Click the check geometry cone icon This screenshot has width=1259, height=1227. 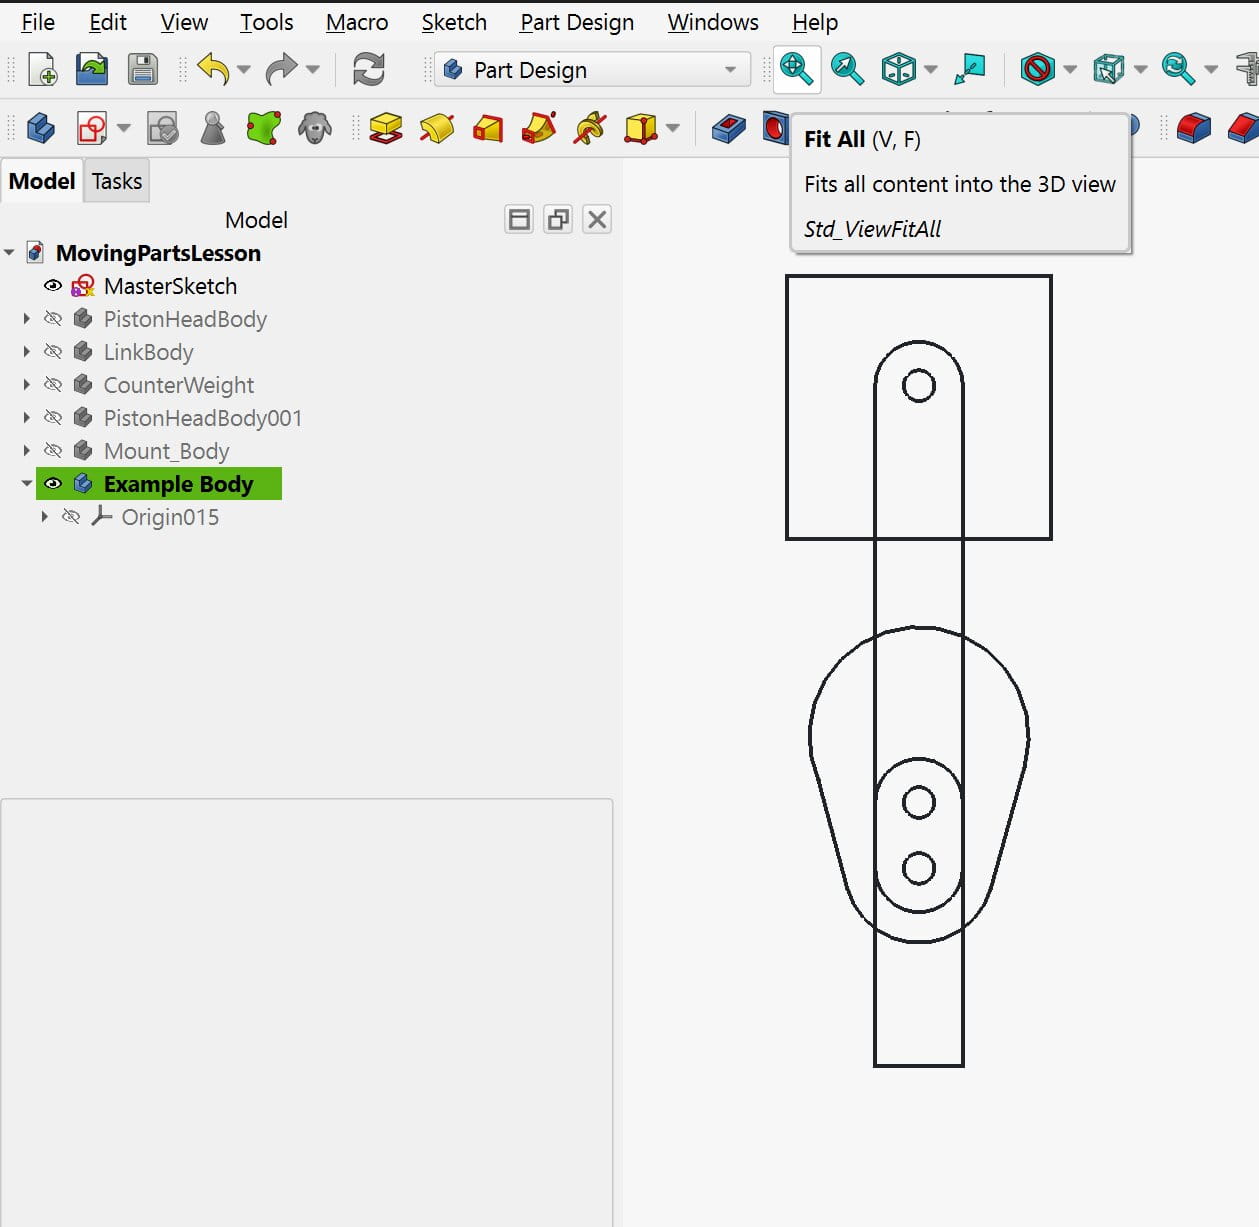click(213, 128)
